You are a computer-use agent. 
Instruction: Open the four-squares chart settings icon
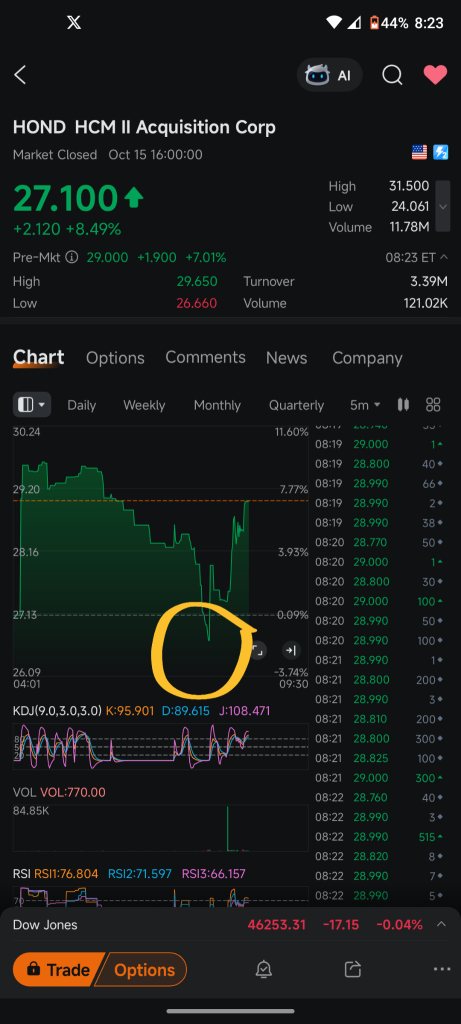click(x=433, y=405)
